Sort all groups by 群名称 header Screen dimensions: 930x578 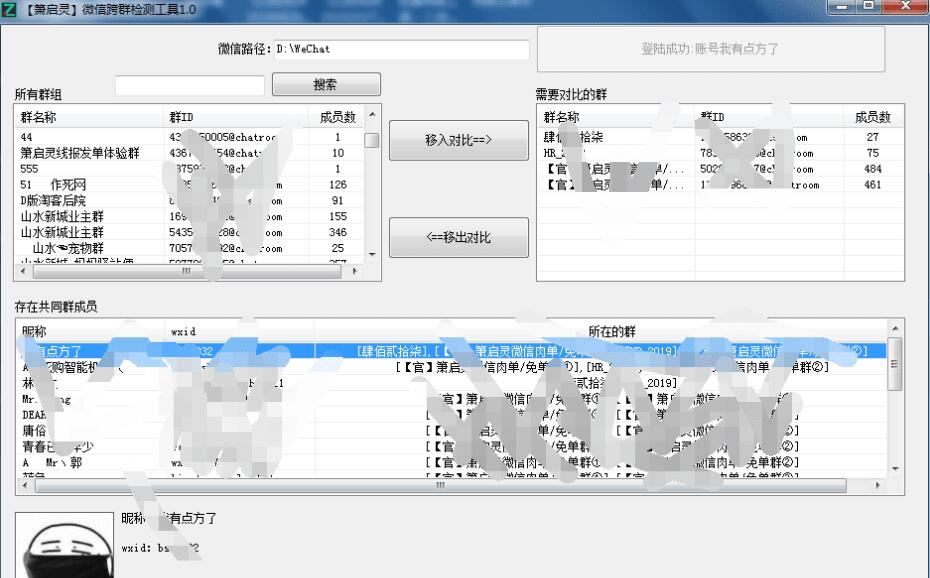click(89, 117)
